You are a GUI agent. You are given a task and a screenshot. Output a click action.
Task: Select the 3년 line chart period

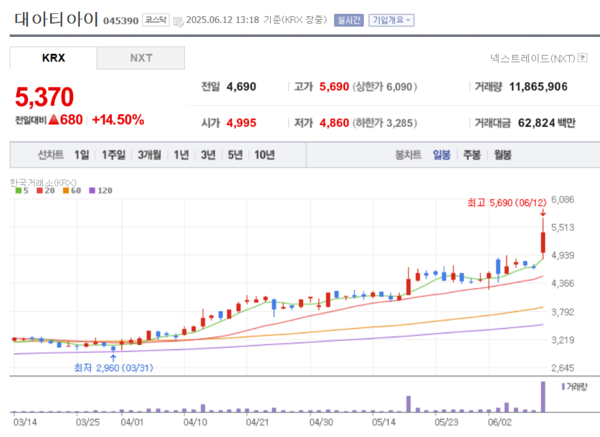pyautogui.click(x=208, y=155)
